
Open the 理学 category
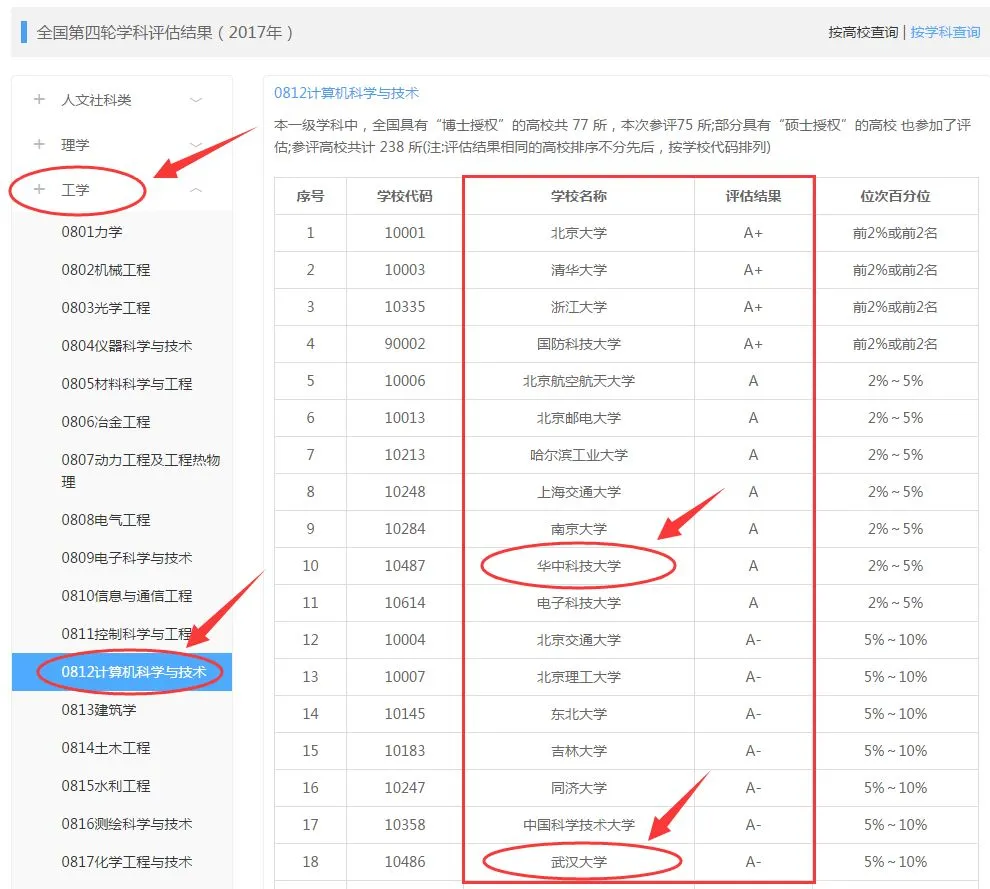[75, 145]
